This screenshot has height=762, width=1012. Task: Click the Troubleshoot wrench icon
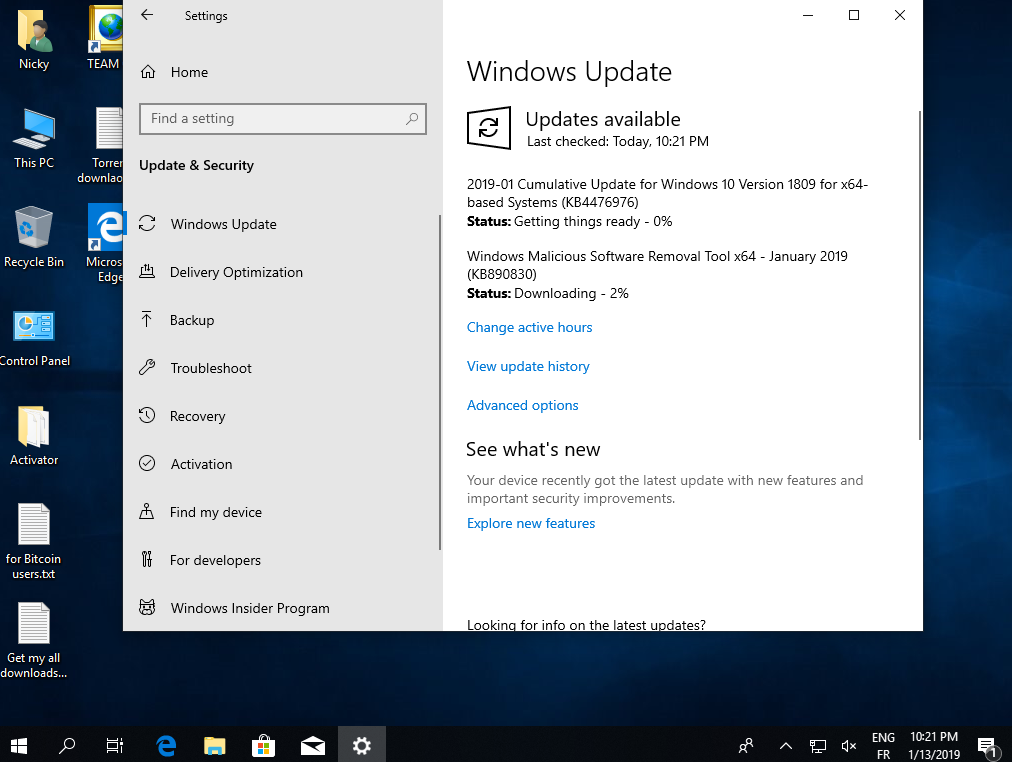click(x=147, y=368)
